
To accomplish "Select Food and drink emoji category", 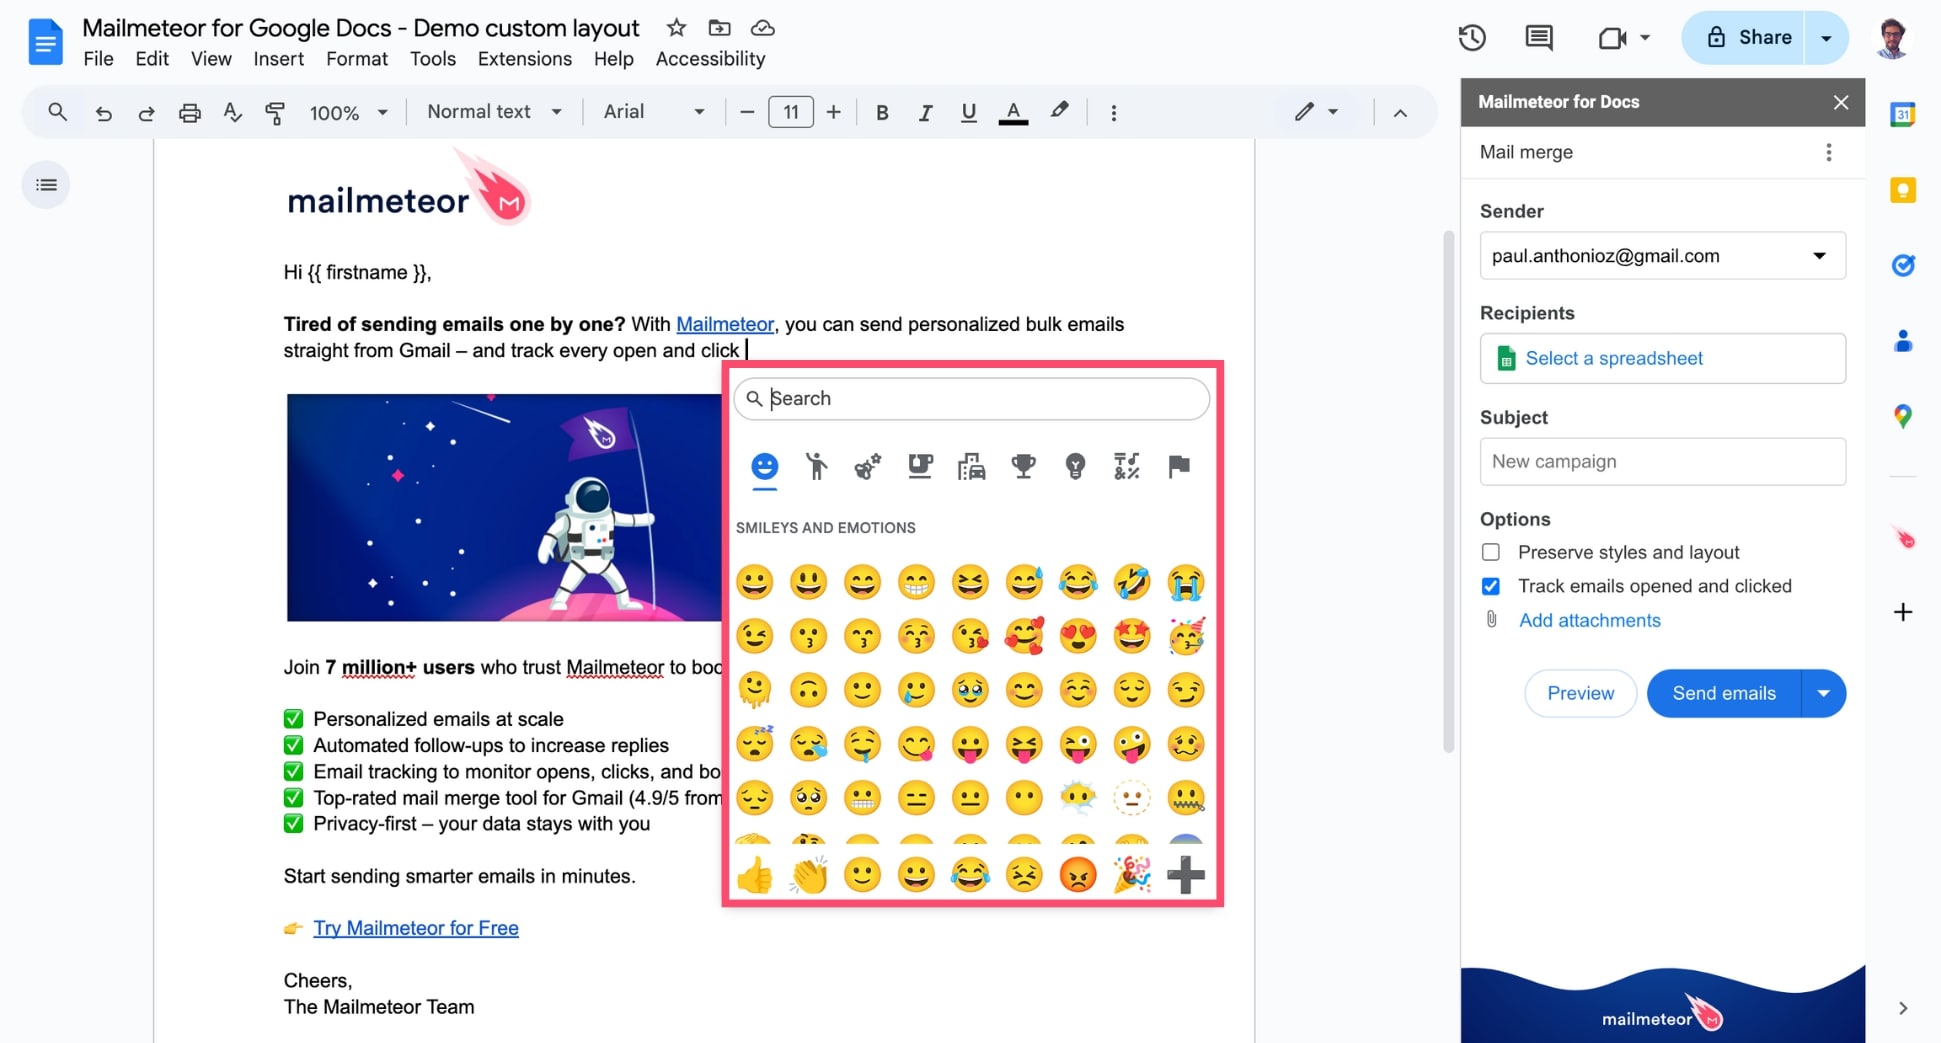I will click(919, 466).
